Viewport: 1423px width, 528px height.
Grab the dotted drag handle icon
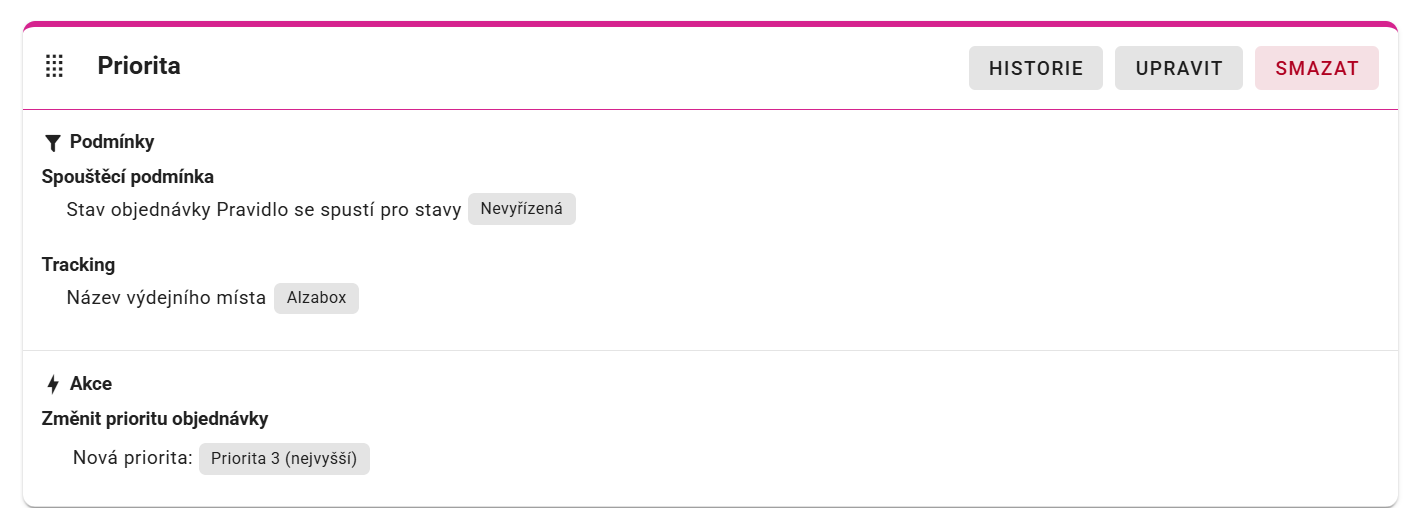point(55,67)
